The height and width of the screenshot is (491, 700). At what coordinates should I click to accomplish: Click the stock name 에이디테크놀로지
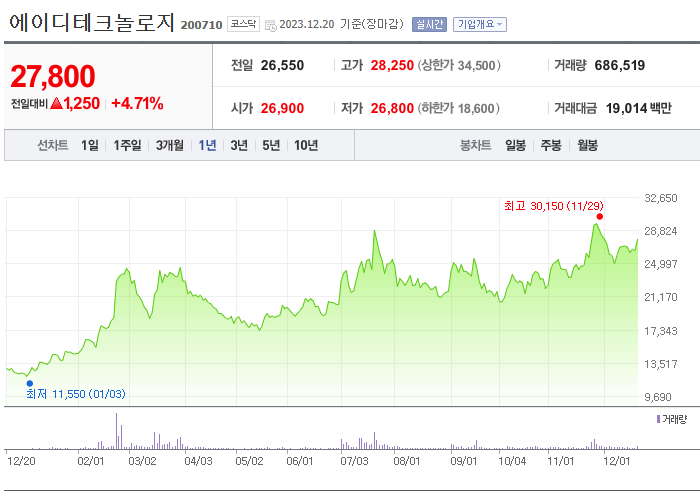92,22
